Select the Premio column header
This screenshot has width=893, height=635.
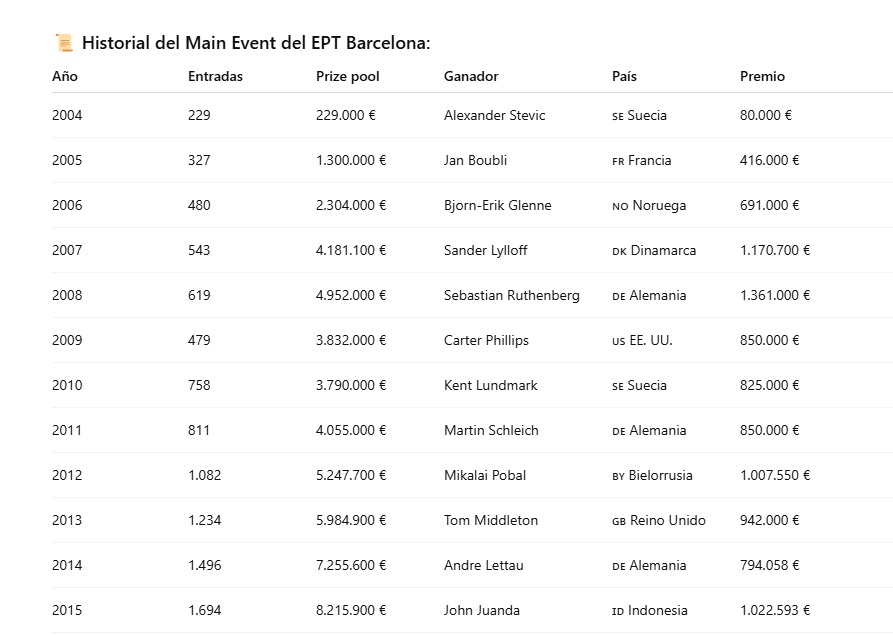(x=762, y=76)
